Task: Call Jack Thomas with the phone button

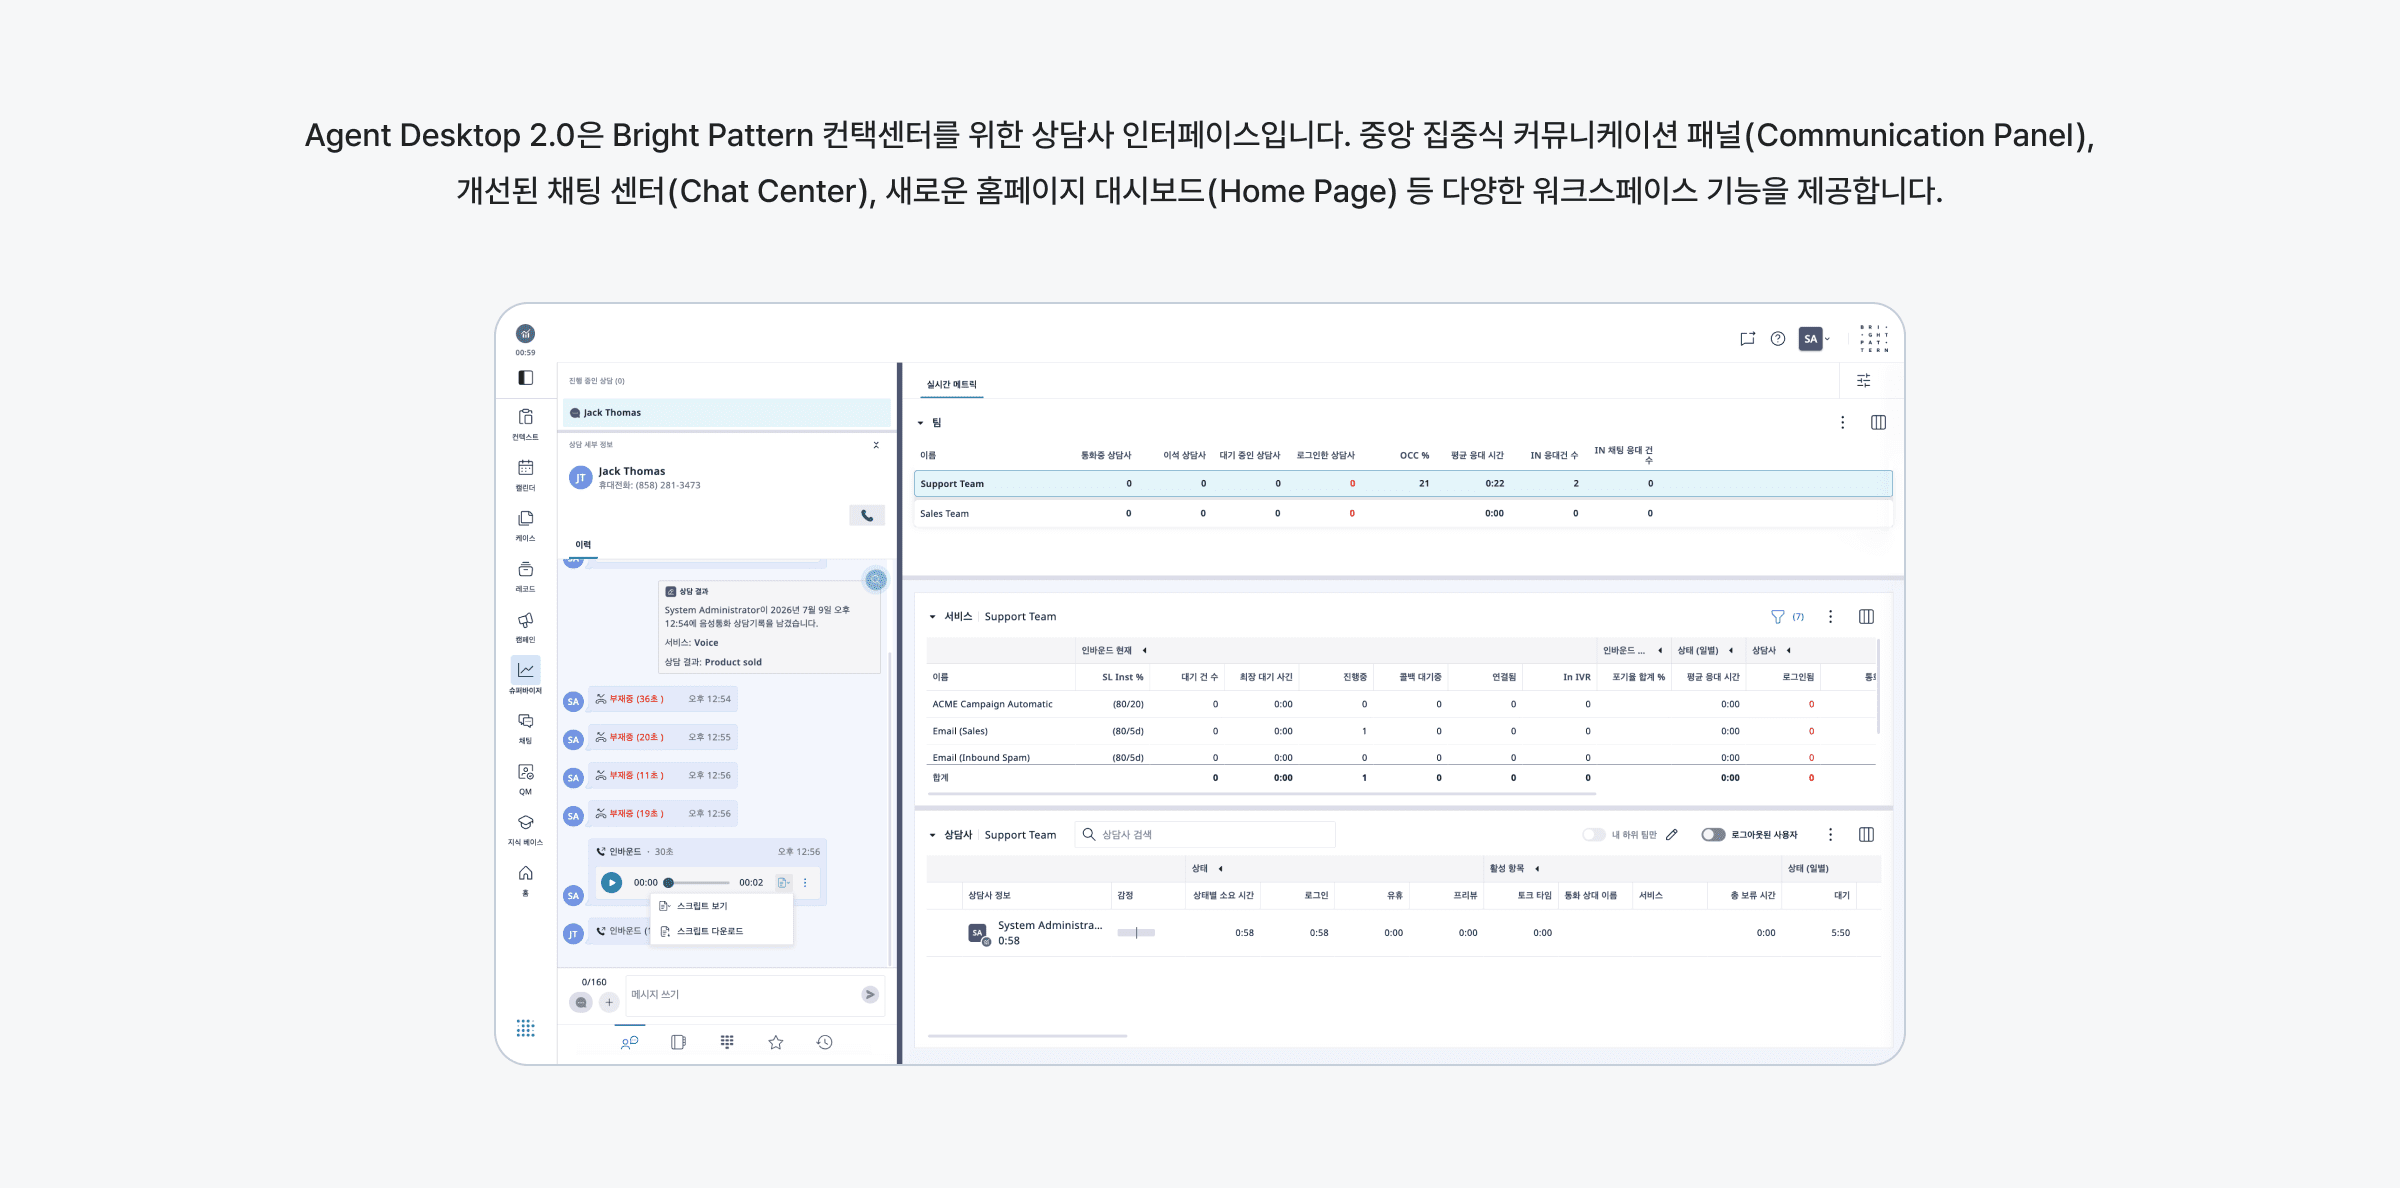Action: (x=867, y=516)
